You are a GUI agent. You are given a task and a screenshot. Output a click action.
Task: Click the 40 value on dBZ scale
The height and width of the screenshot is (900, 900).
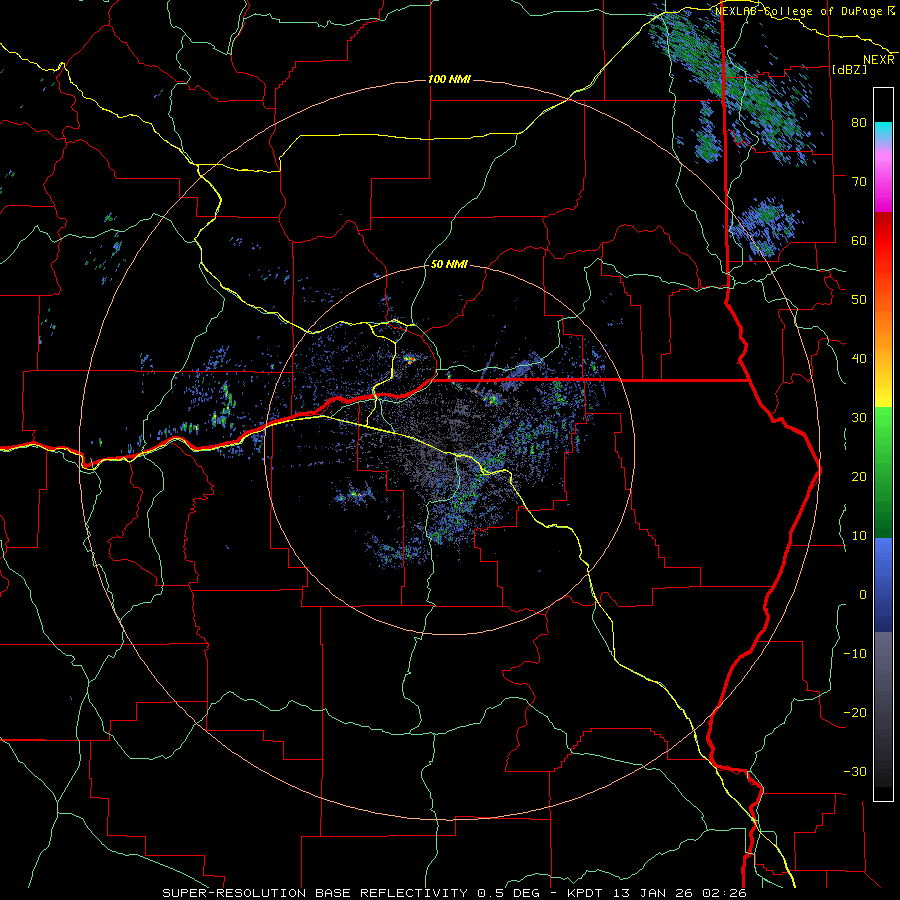click(x=859, y=359)
